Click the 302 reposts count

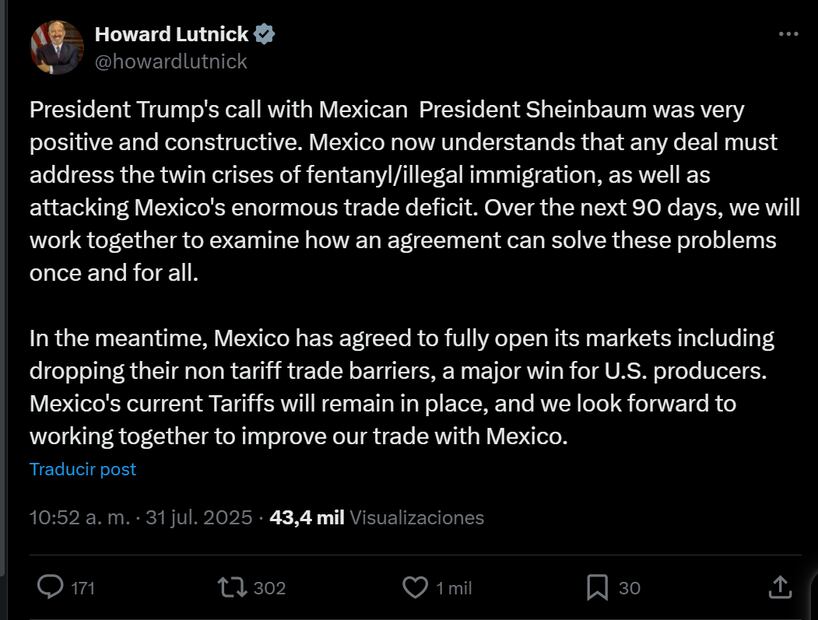[x=269, y=588]
